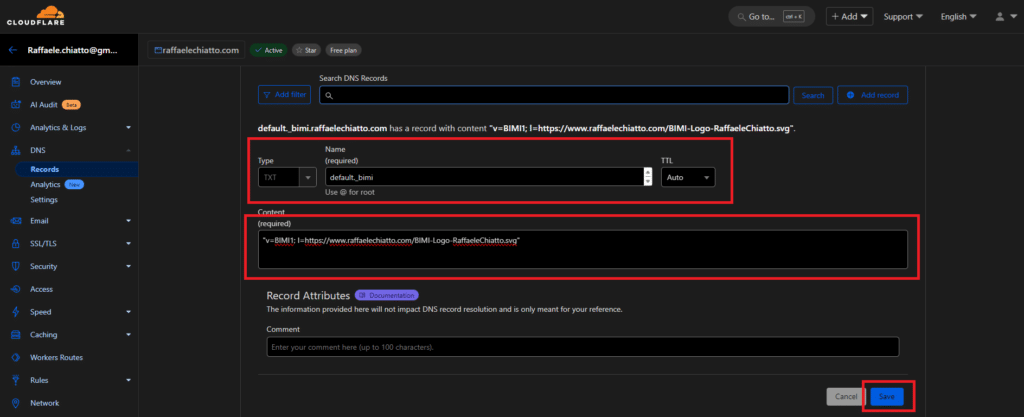Open the TTL Auto dropdown

click(688, 177)
